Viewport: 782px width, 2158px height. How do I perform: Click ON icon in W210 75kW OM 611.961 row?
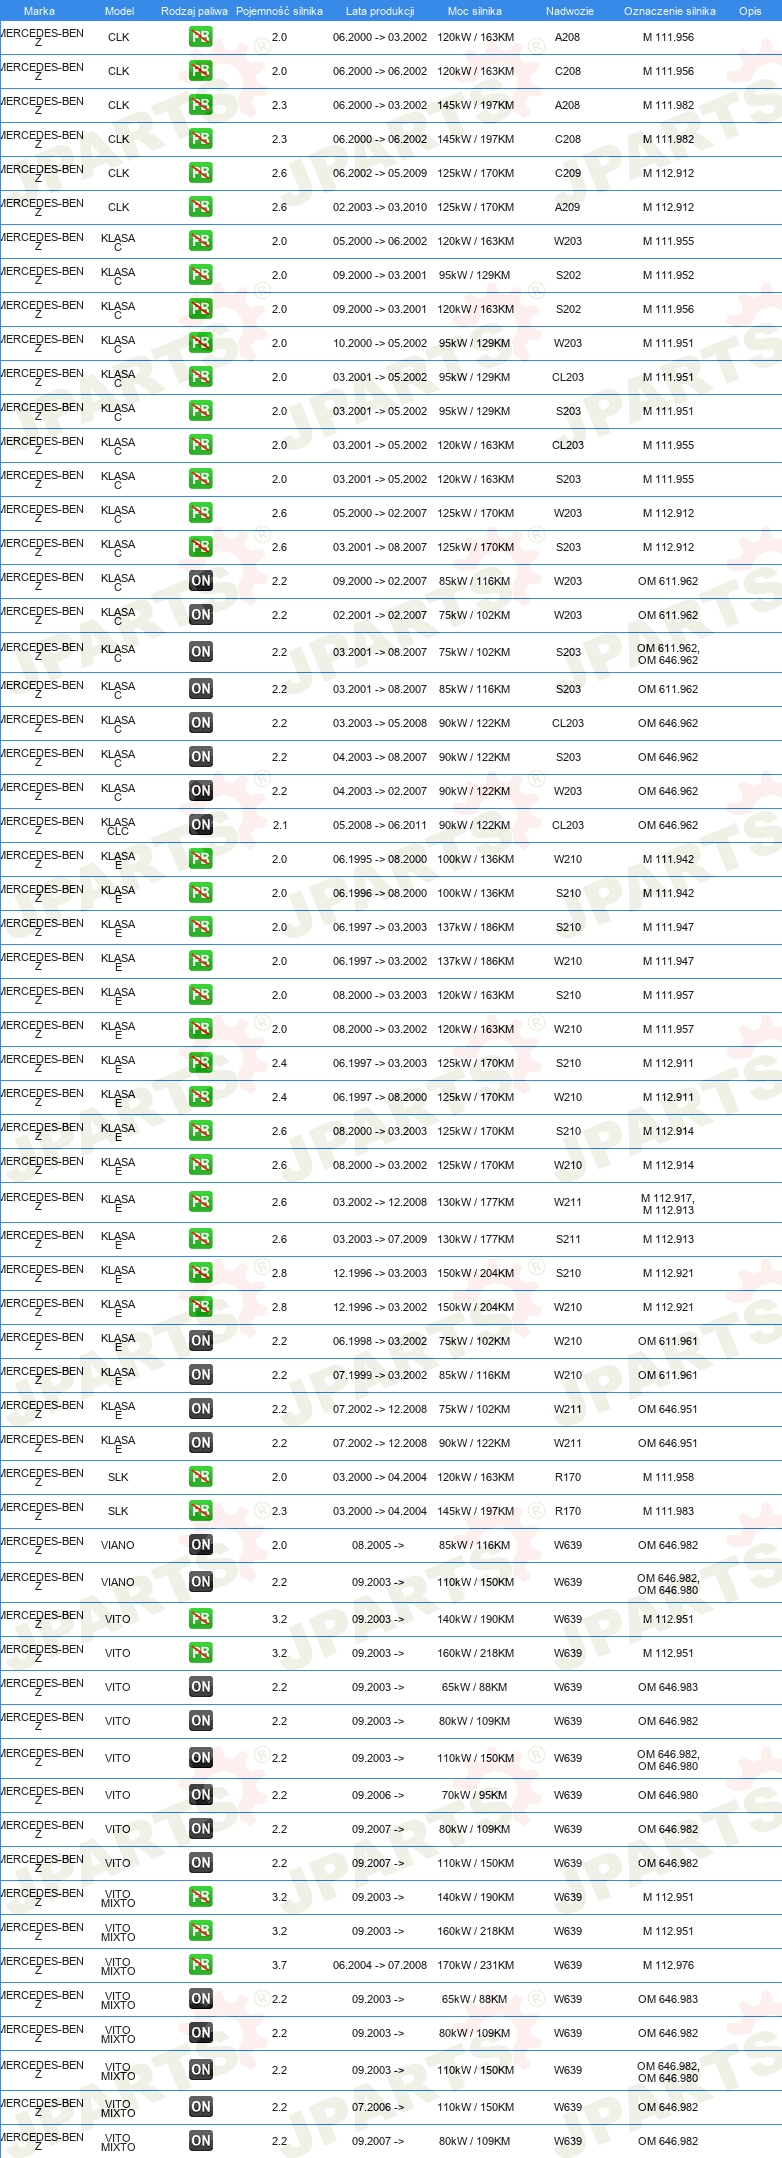pos(200,1341)
